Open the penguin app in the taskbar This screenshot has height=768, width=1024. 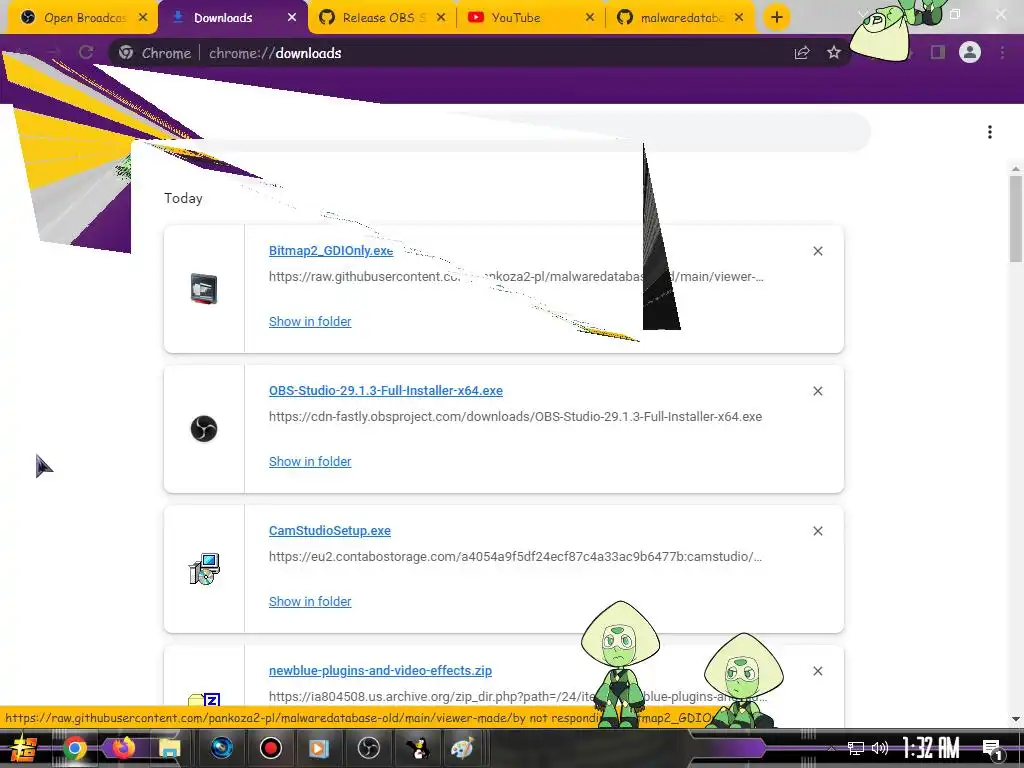click(417, 748)
